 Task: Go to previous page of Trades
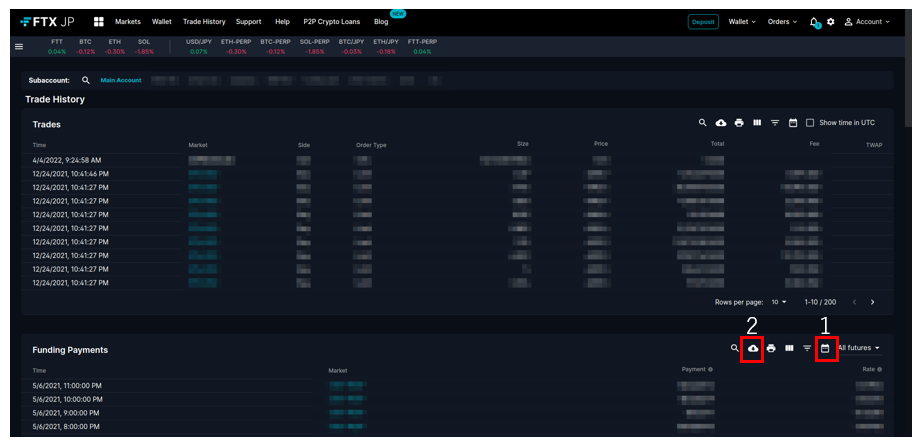click(855, 302)
